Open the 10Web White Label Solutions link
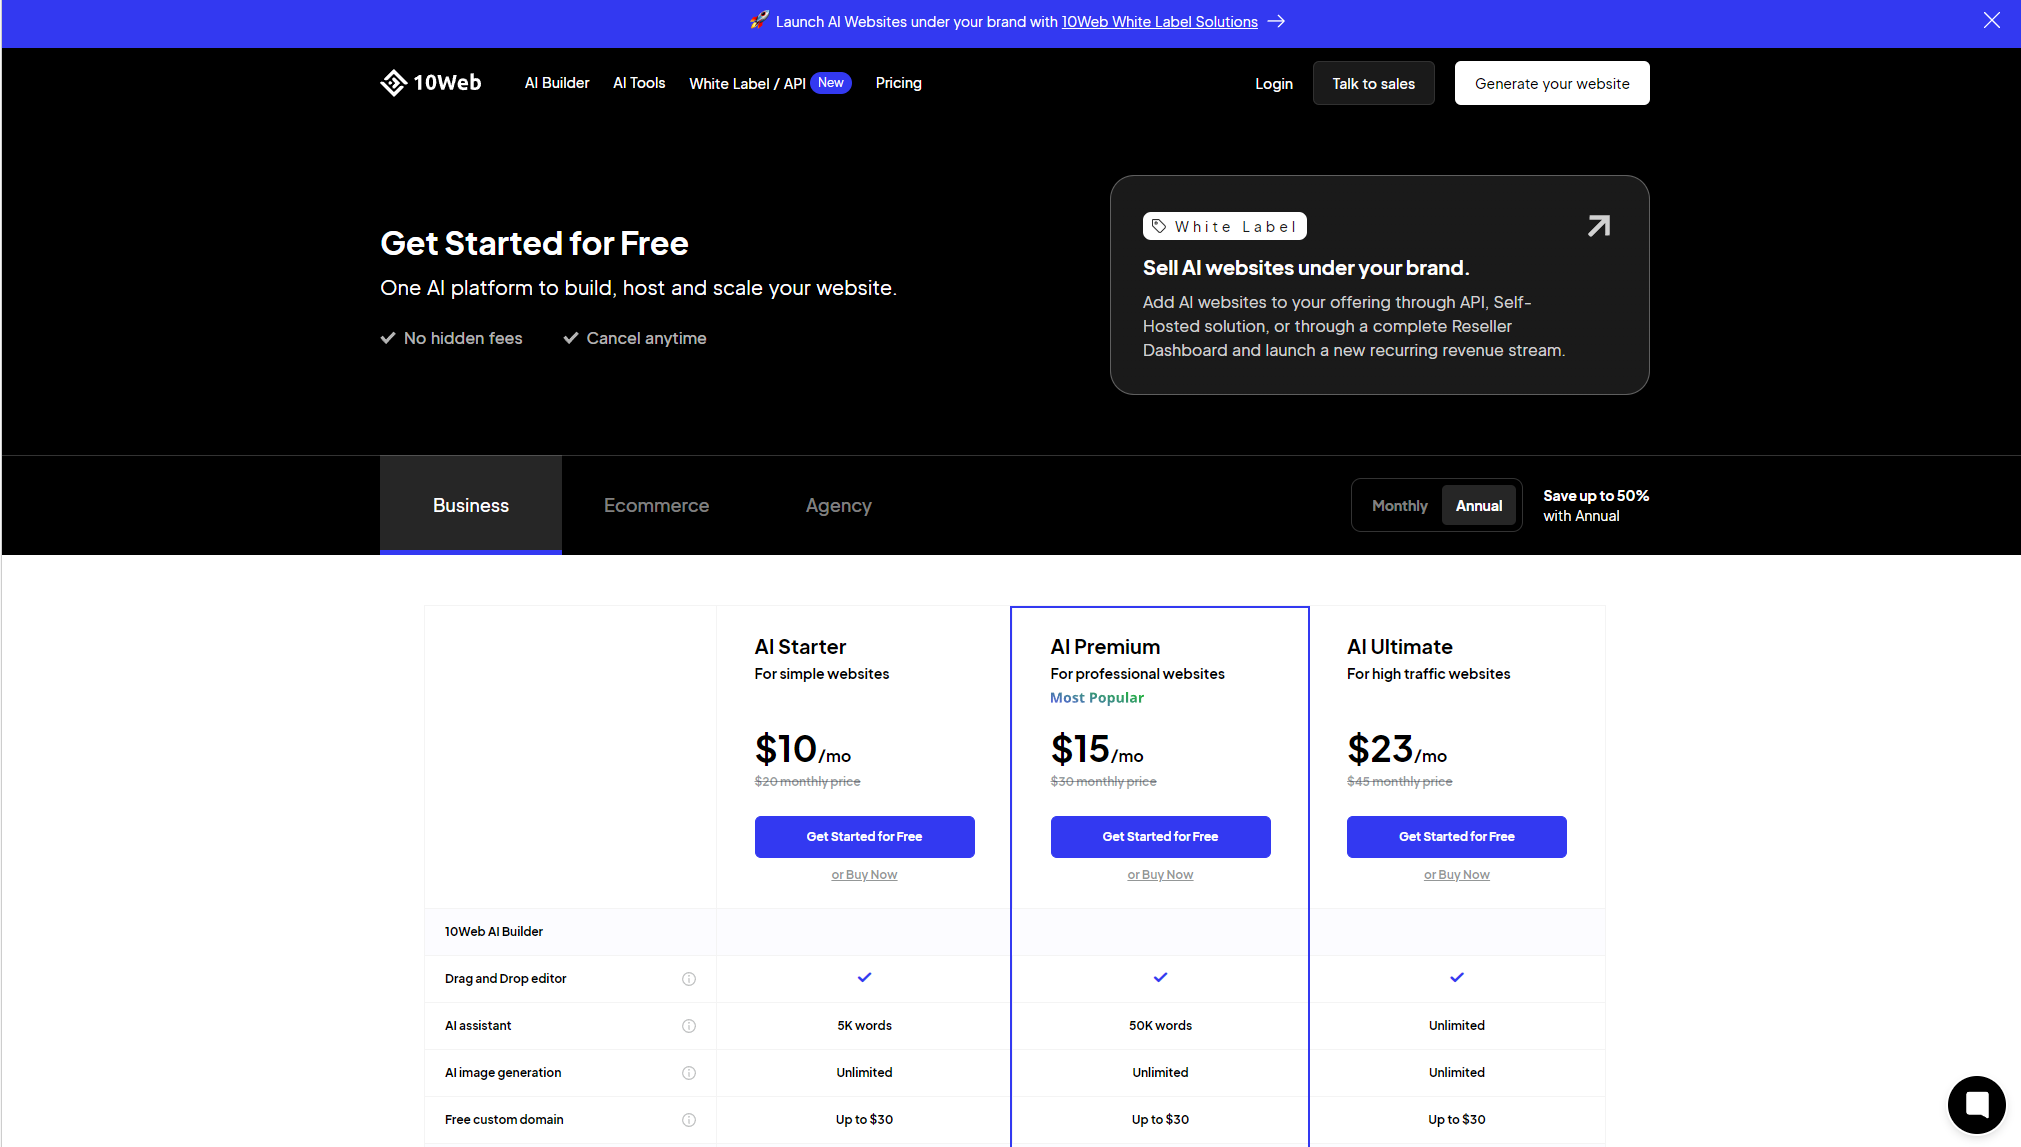2021x1147 pixels. click(1159, 22)
